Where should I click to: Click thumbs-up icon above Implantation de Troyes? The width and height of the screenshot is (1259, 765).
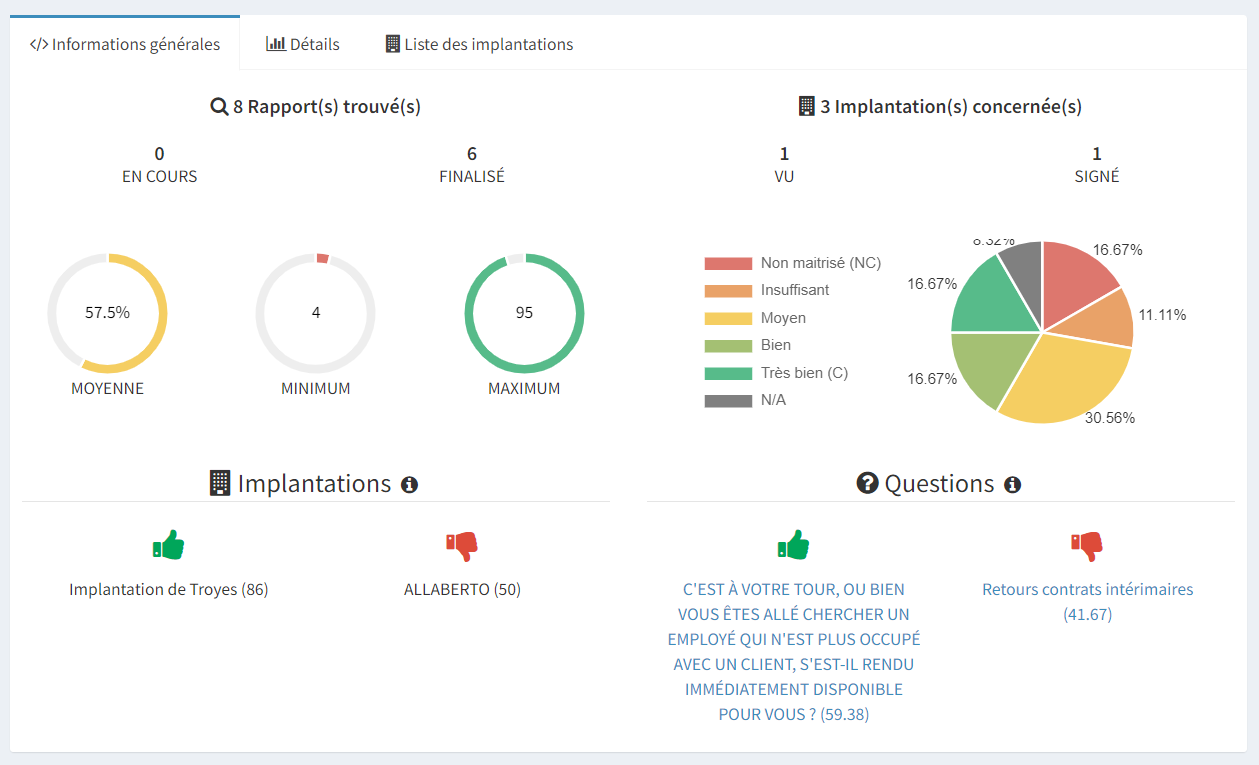168,545
